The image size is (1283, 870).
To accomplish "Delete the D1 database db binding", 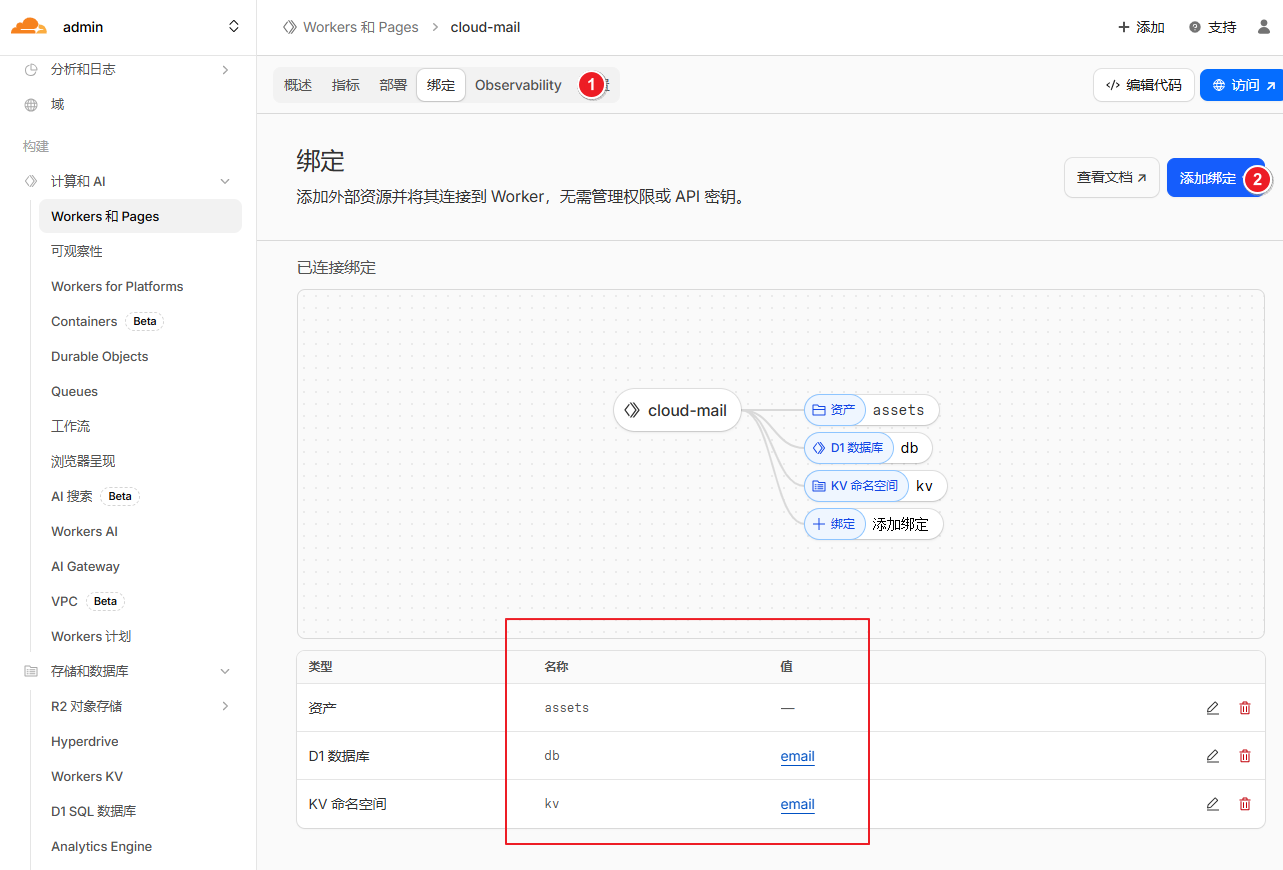I will tap(1244, 756).
